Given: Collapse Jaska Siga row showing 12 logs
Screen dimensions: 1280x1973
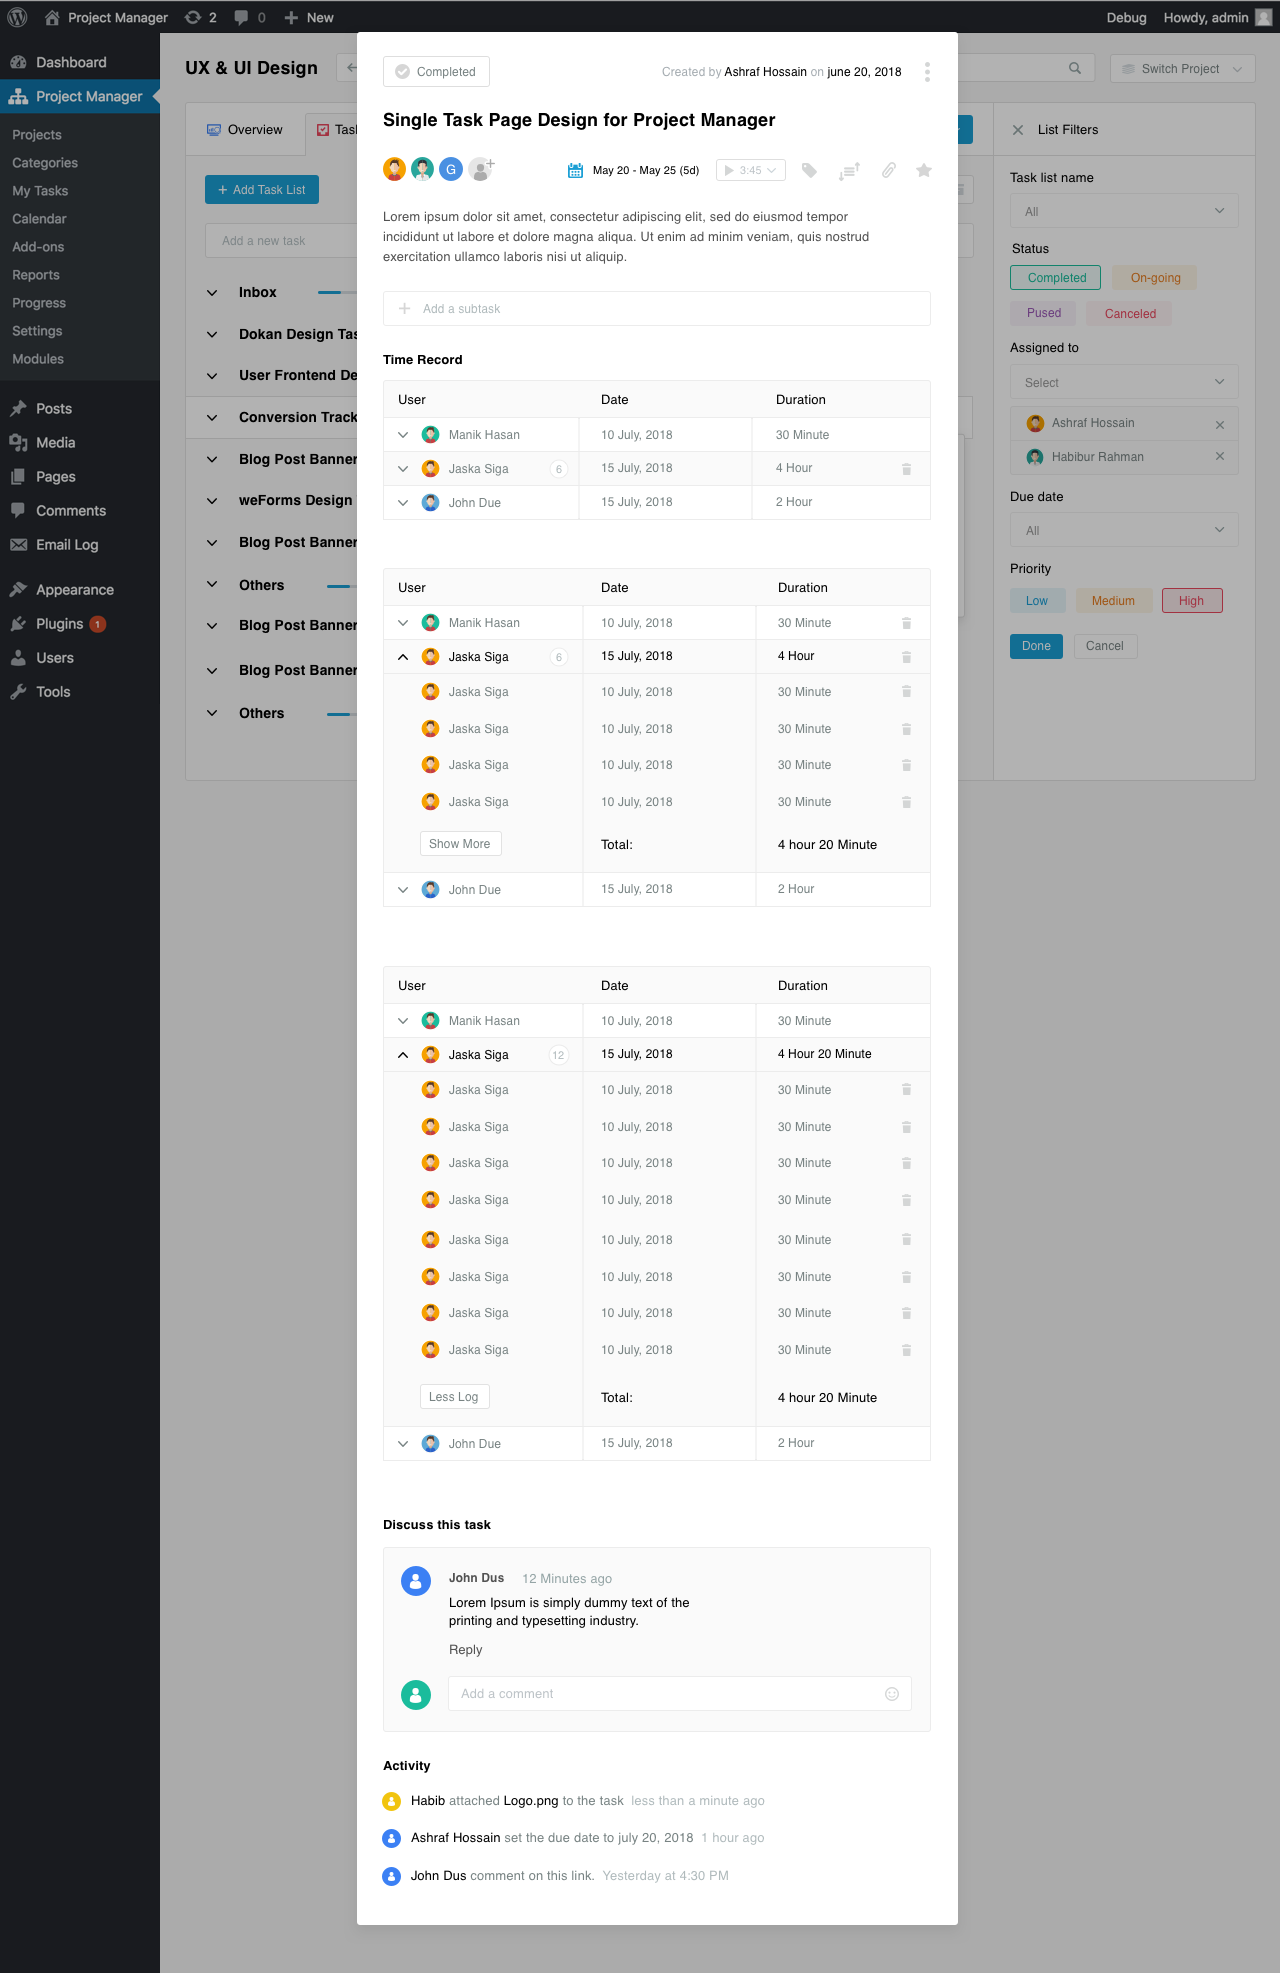Looking at the screenshot, I should pos(403,1055).
